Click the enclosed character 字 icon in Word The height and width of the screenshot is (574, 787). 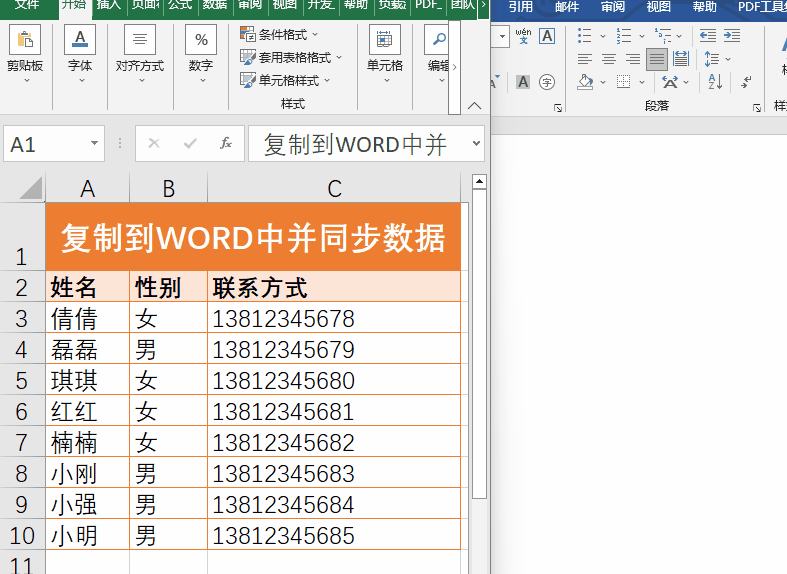[547, 82]
